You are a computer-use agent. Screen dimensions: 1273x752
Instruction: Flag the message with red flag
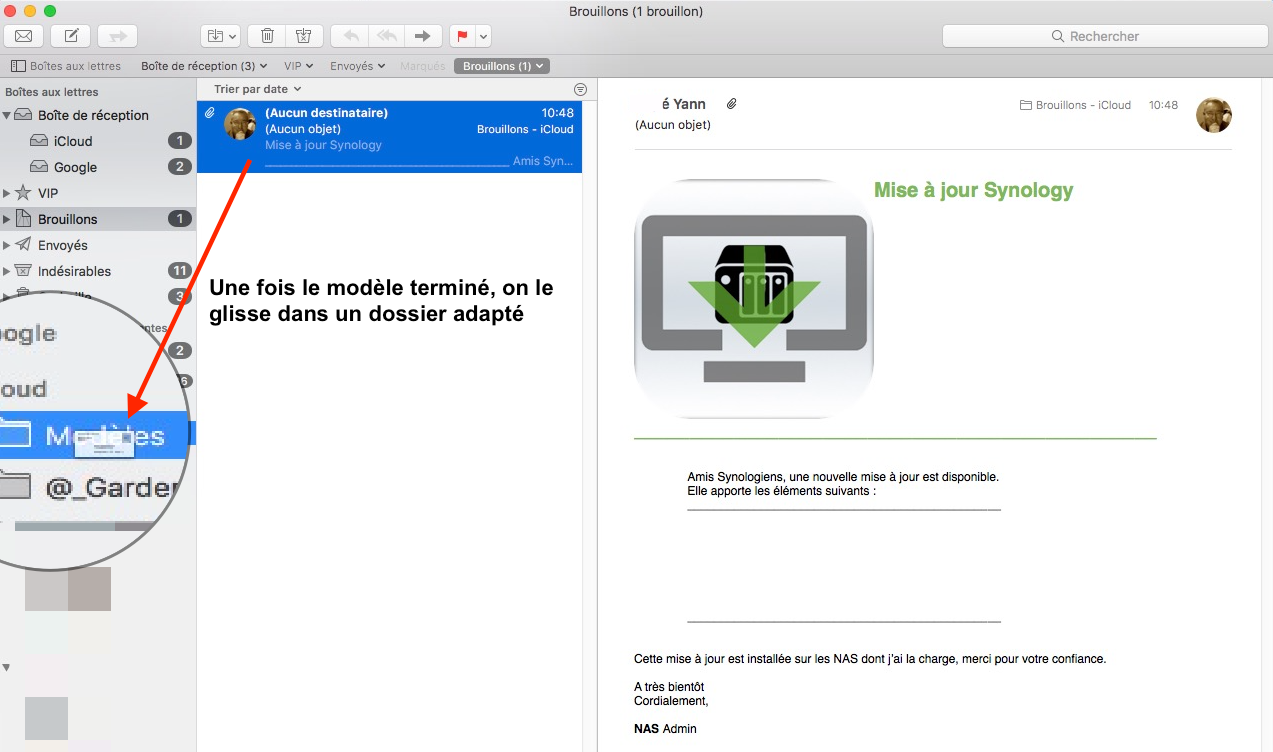point(462,36)
